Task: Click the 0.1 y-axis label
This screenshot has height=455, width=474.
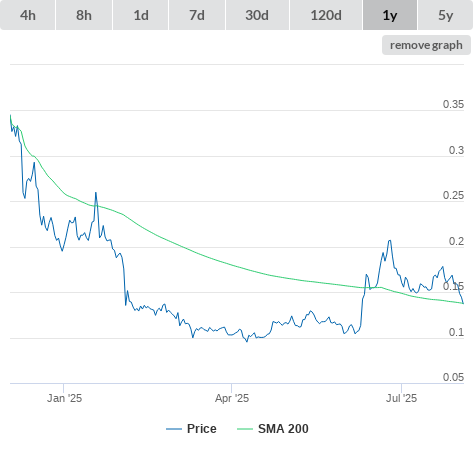Action: click(x=456, y=332)
